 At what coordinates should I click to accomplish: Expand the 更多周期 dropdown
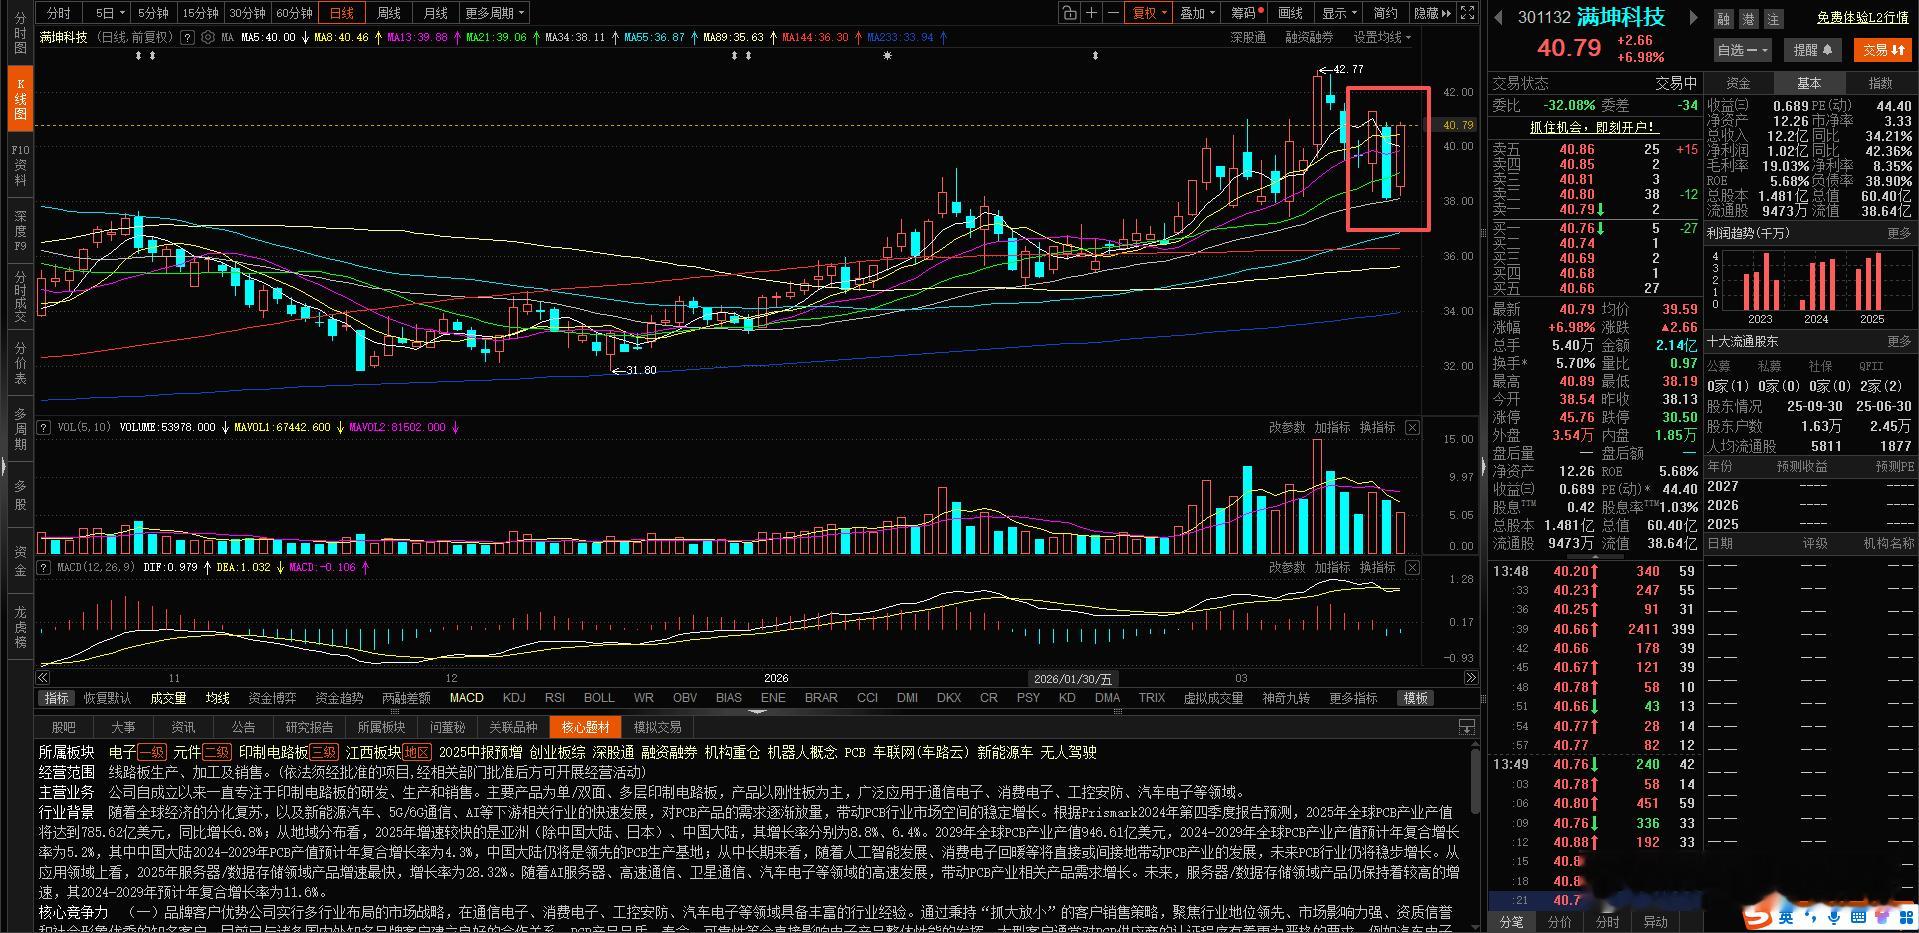[x=494, y=13]
